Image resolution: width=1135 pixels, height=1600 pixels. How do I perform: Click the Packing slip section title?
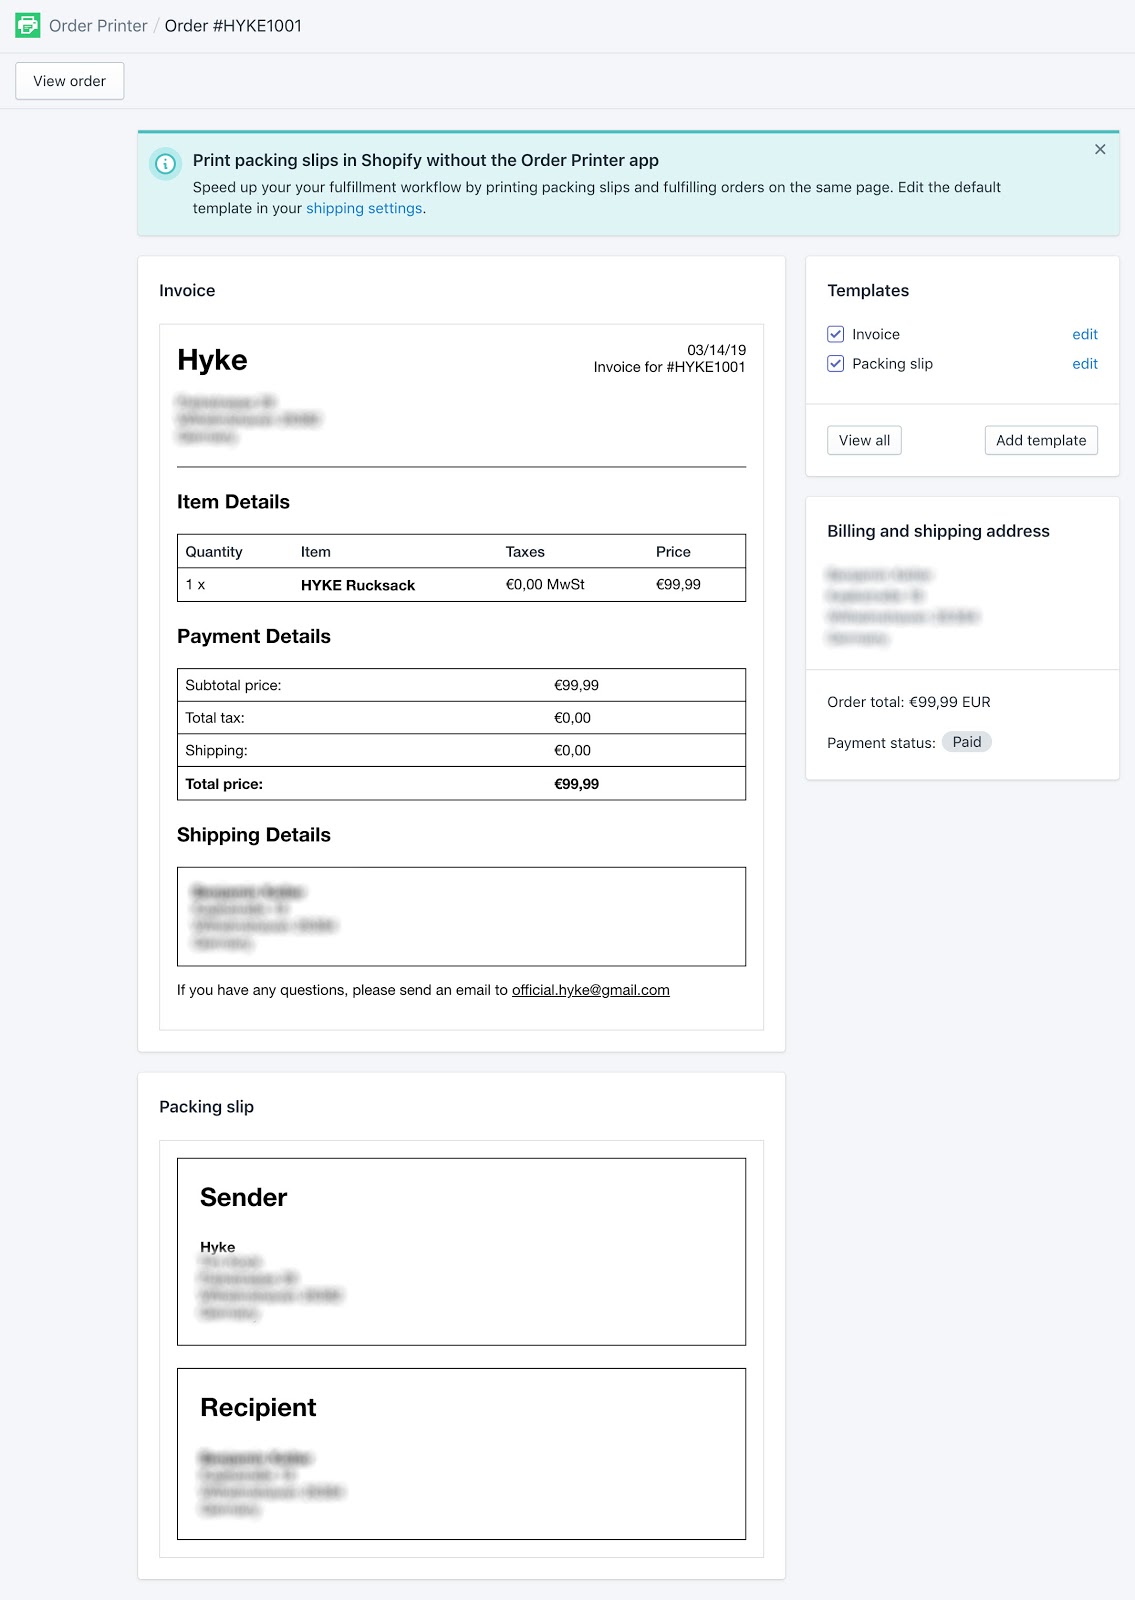pyautogui.click(x=206, y=1107)
